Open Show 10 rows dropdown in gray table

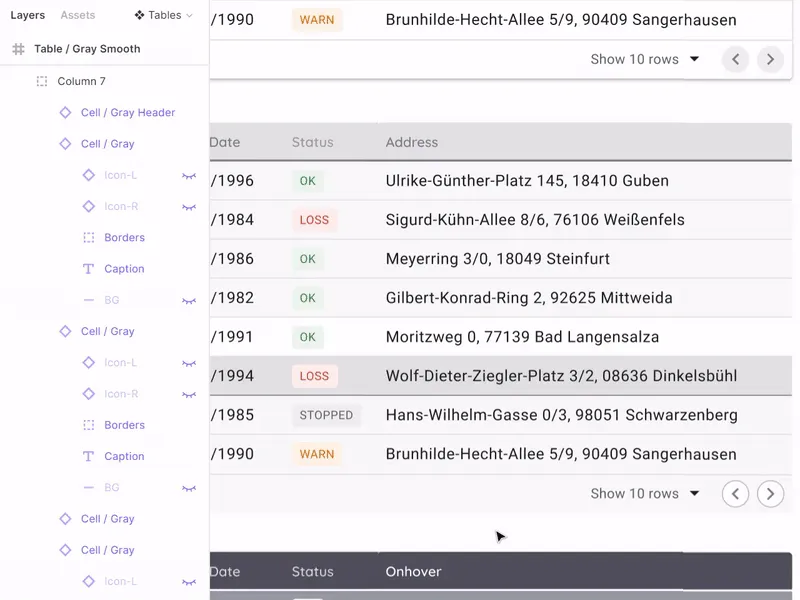coord(645,493)
